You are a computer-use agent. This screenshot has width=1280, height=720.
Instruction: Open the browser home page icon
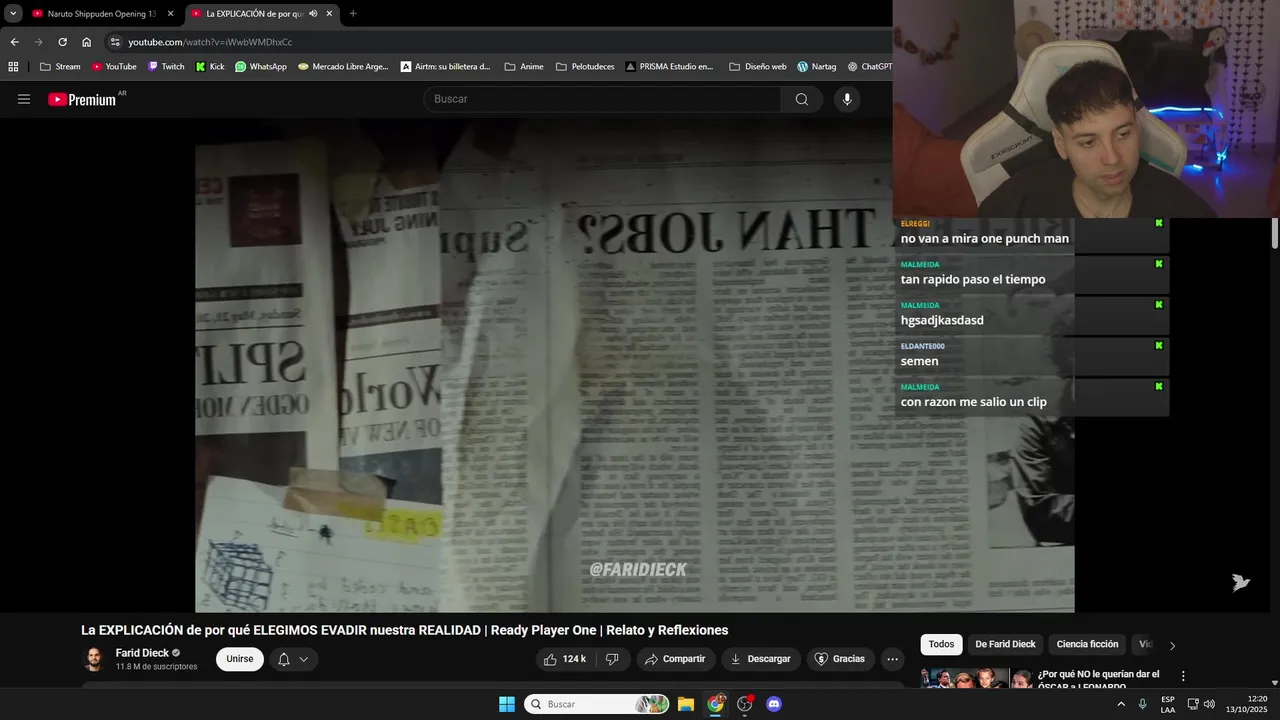(x=87, y=42)
